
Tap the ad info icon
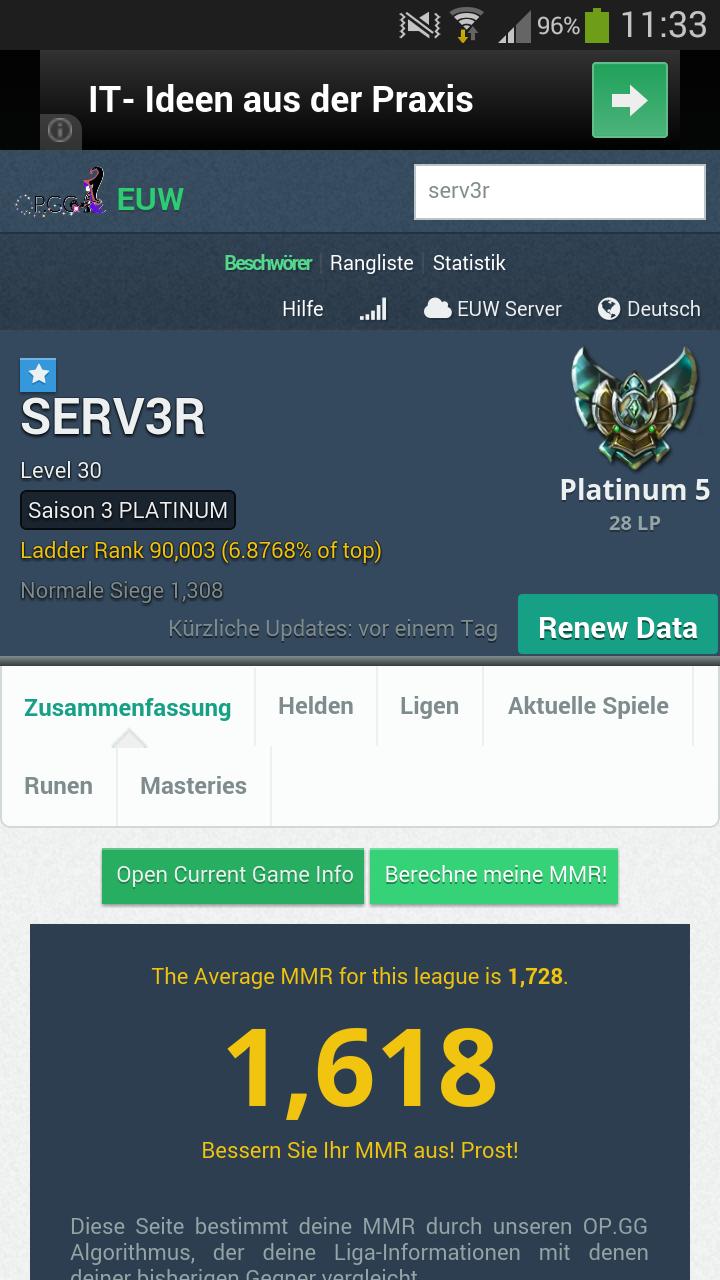(60, 131)
